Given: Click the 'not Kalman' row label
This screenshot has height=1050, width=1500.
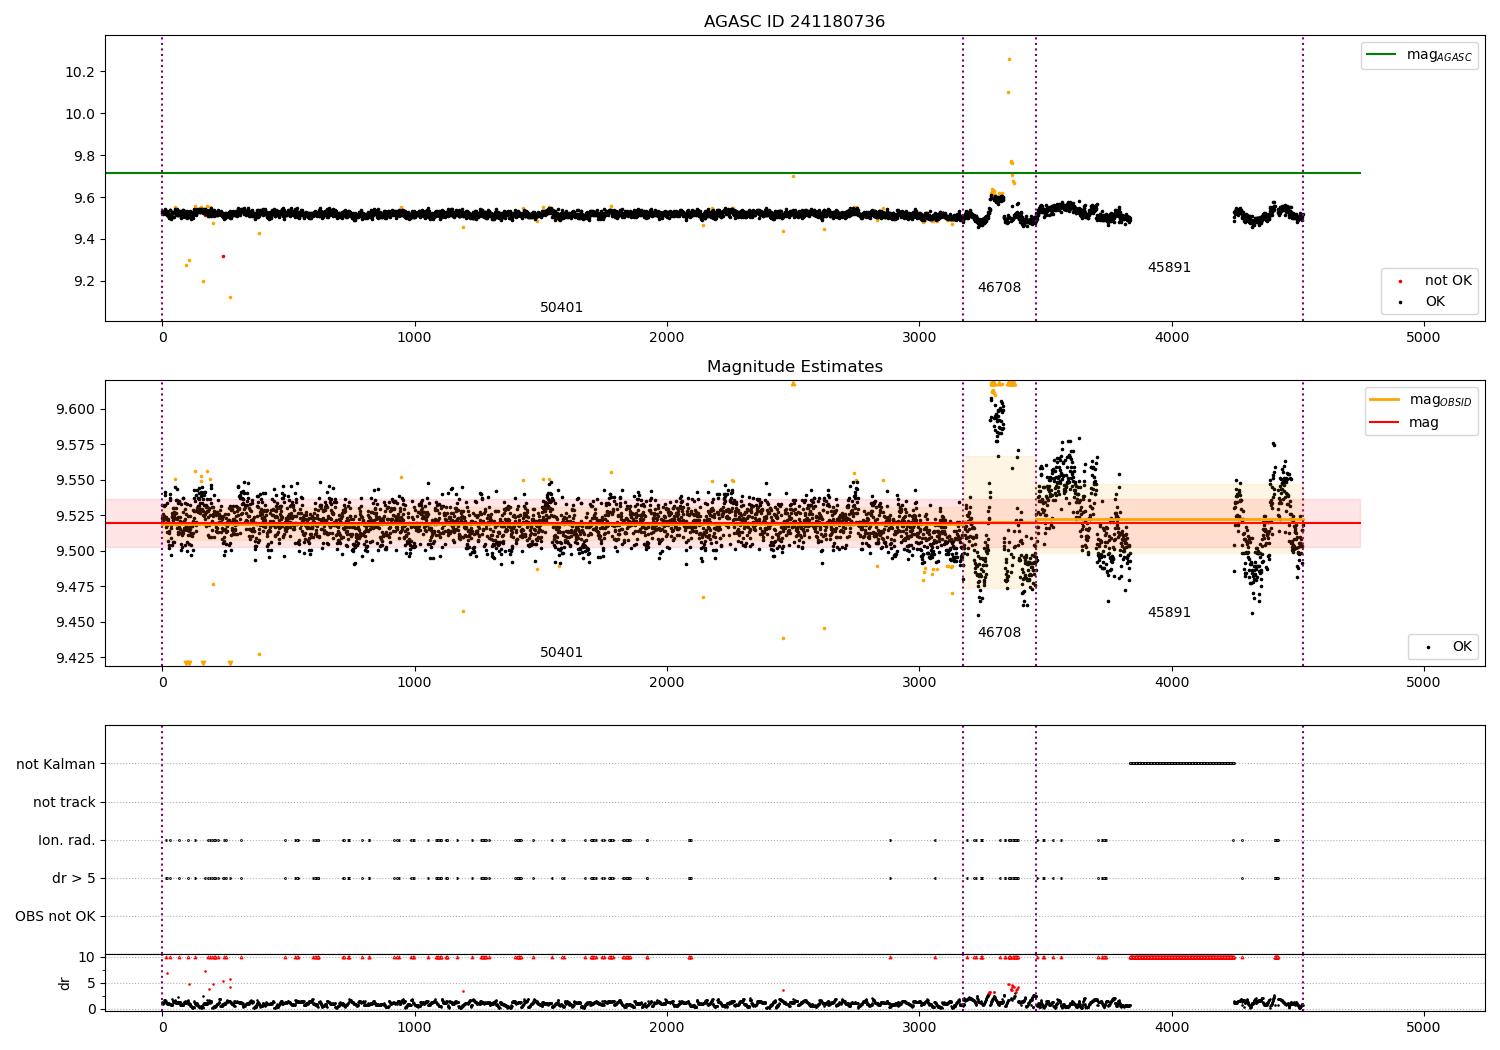Looking at the screenshot, I should click(x=56, y=764).
